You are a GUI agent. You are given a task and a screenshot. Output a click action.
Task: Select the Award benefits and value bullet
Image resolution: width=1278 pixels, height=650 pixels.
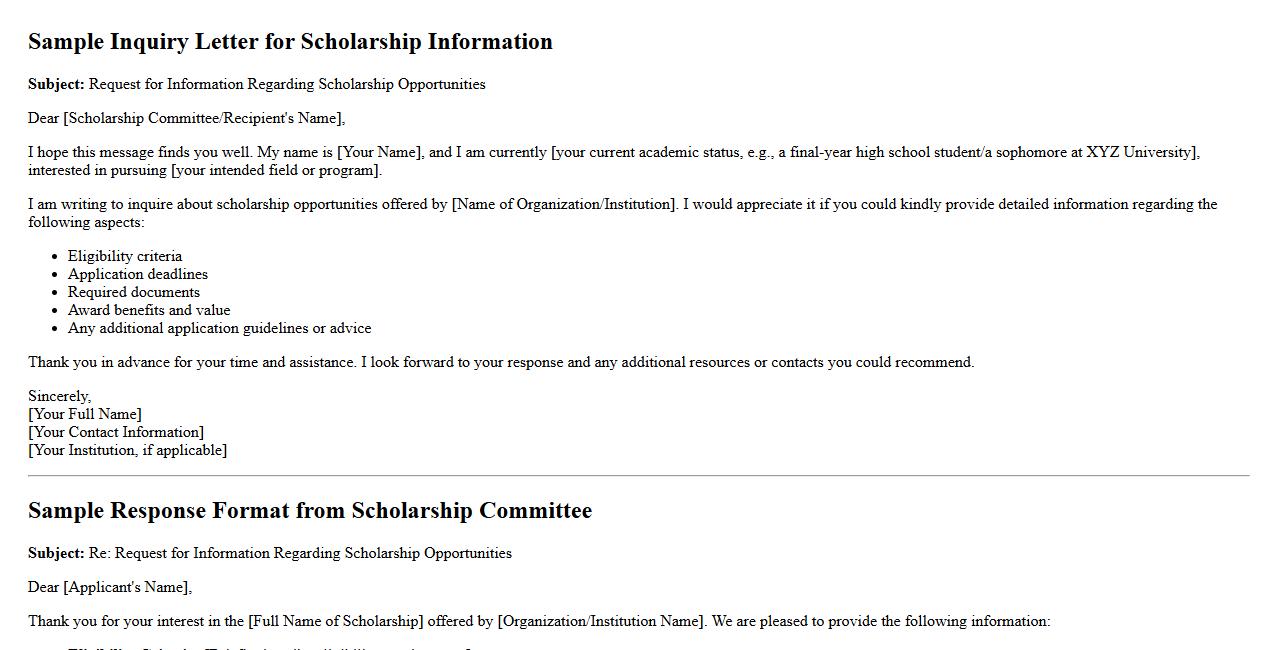tap(149, 310)
